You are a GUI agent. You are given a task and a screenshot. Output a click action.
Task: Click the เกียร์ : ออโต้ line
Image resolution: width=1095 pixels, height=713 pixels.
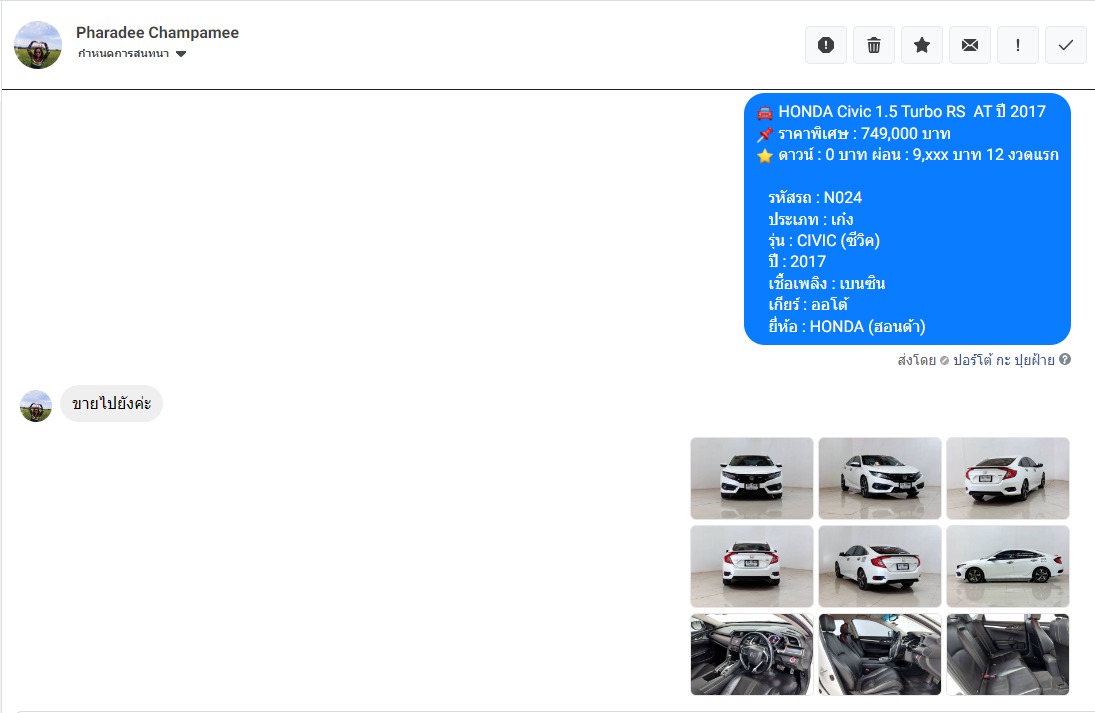point(809,304)
